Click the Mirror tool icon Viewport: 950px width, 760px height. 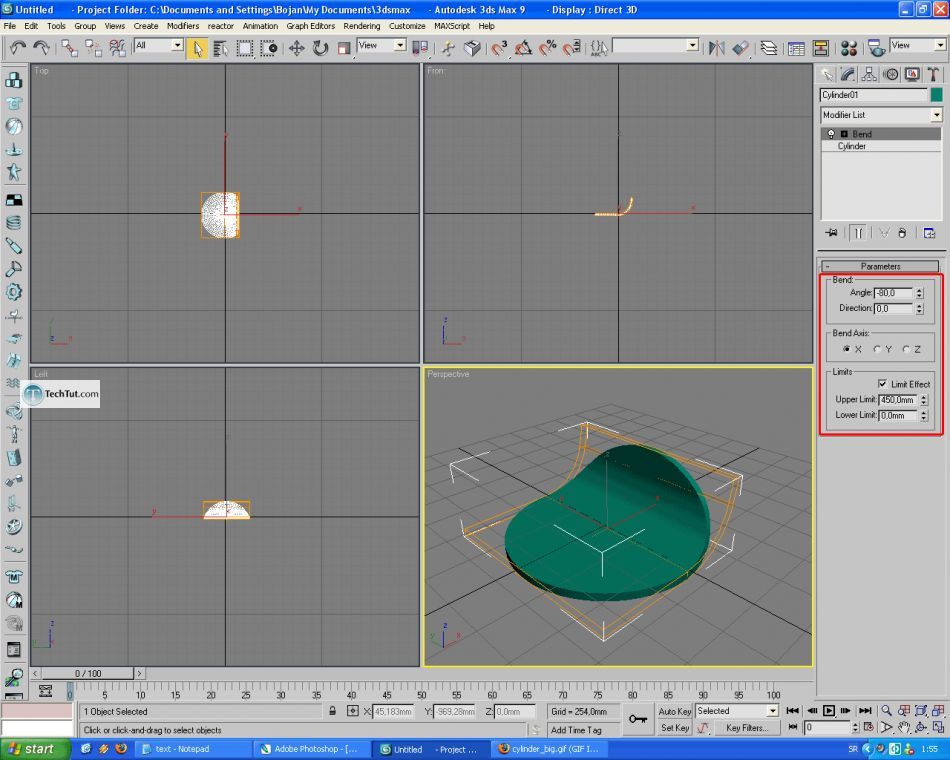pyautogui.click(x=717, y=48)
